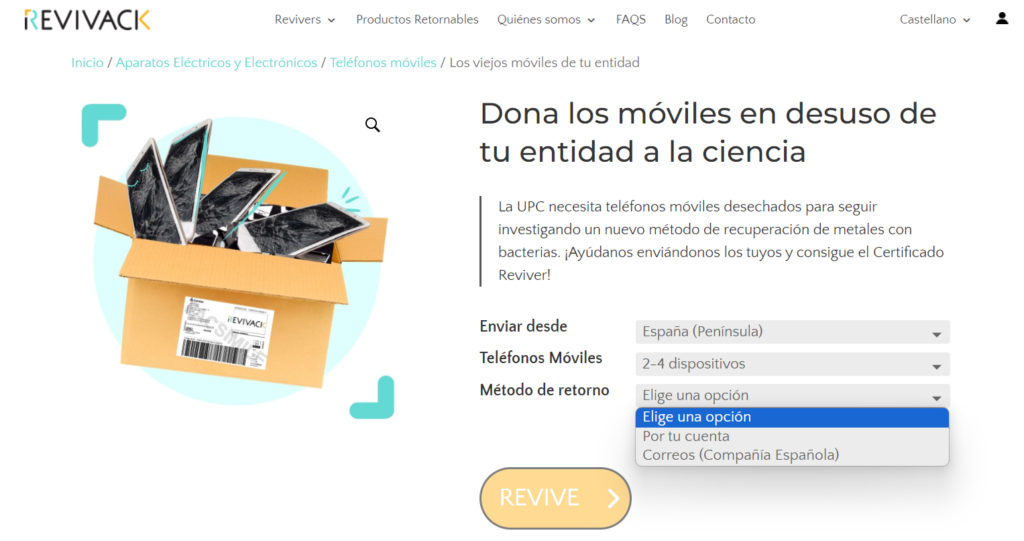Viewport: 1024px width, 541px height.
Task: Click the 'Los viejos móviles de tu entidad' breadcrumb text
Action: click(545, 63)
